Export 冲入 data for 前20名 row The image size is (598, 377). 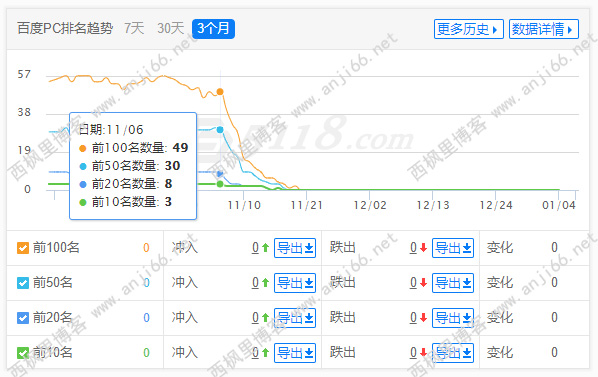click(295, 318)
